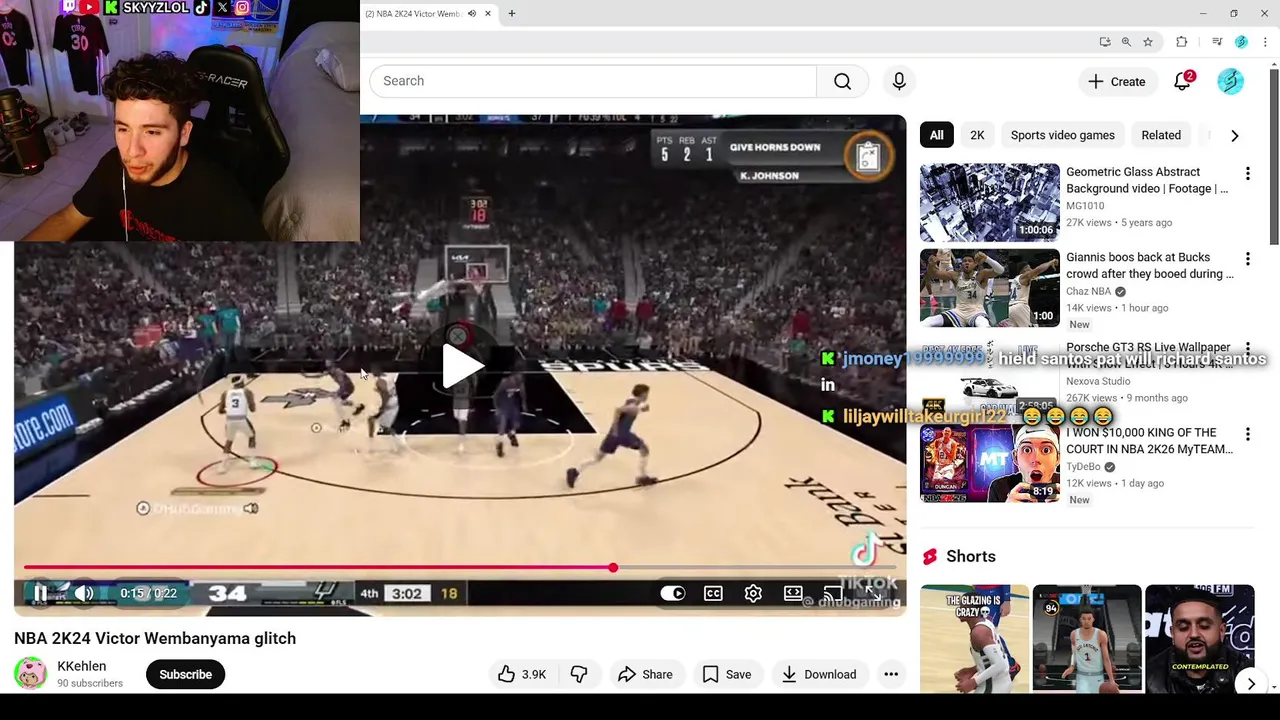The height and width of the screenshot is (720, 1280).
Task: Open options for KING OF THE COURT video
Action: tap(1247, 435)
